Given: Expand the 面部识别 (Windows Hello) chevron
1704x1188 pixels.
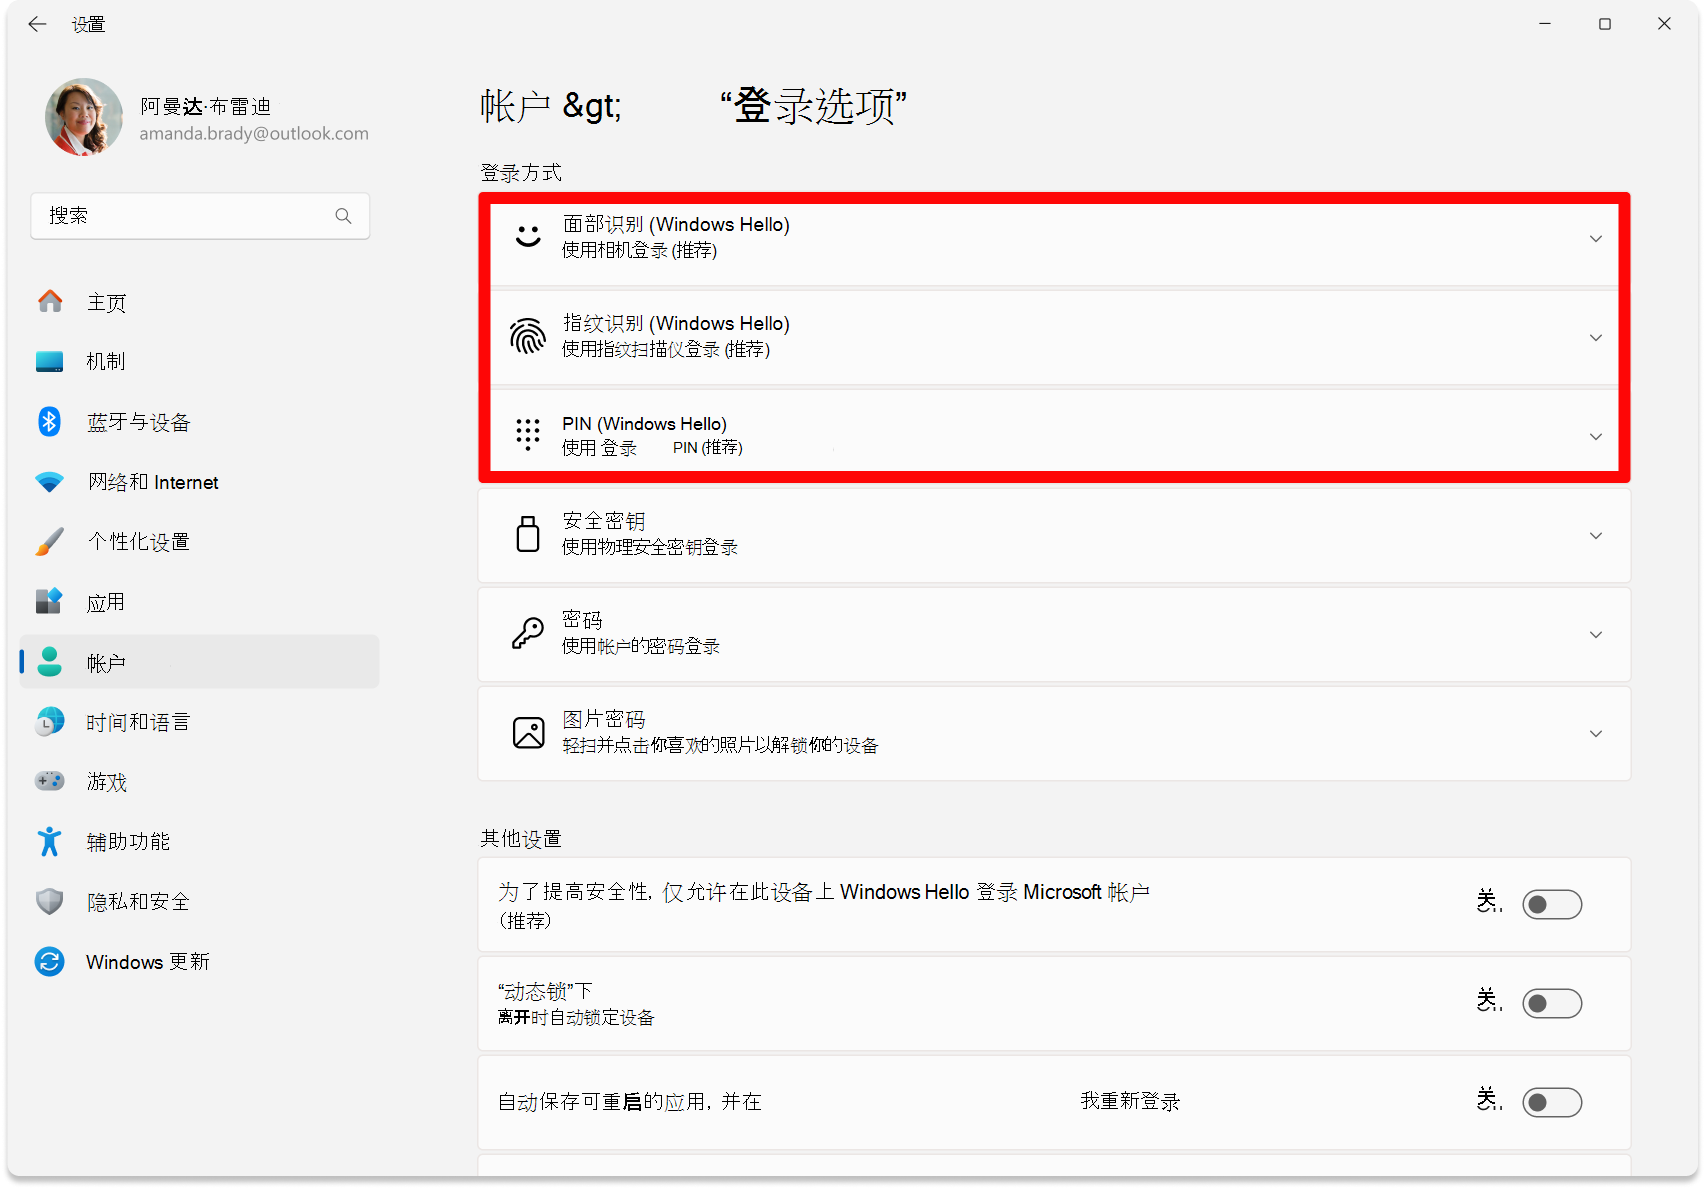Looking at the screenshot, I should [1596, 238].
